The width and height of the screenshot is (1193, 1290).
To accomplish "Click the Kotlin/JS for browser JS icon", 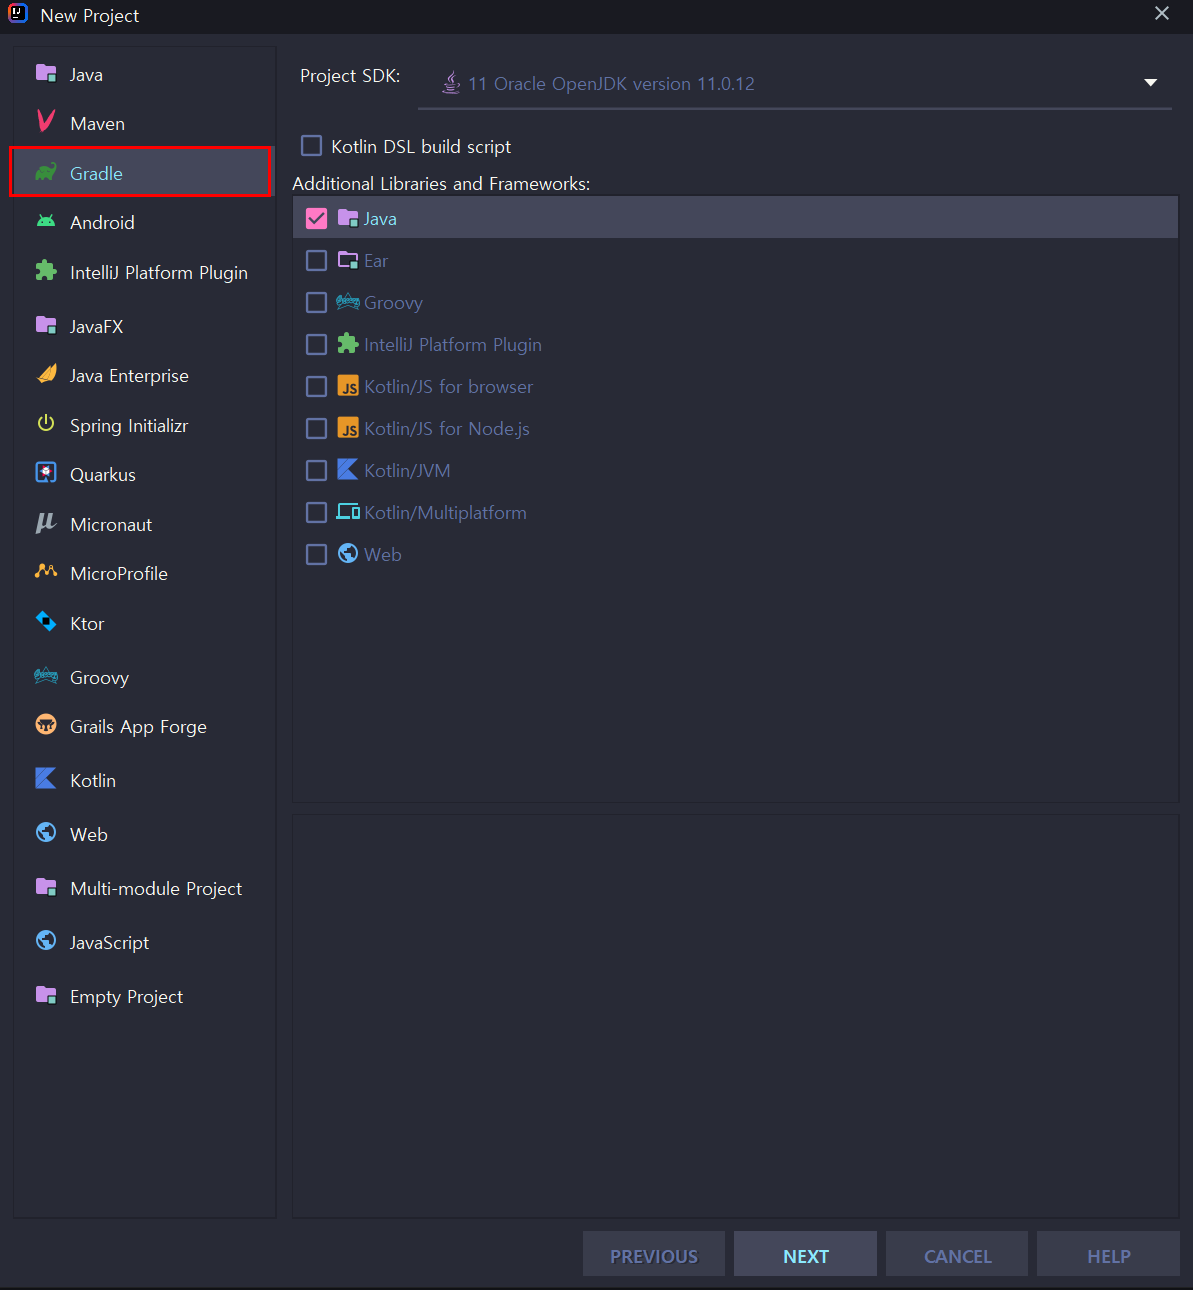I will [348, 386].
